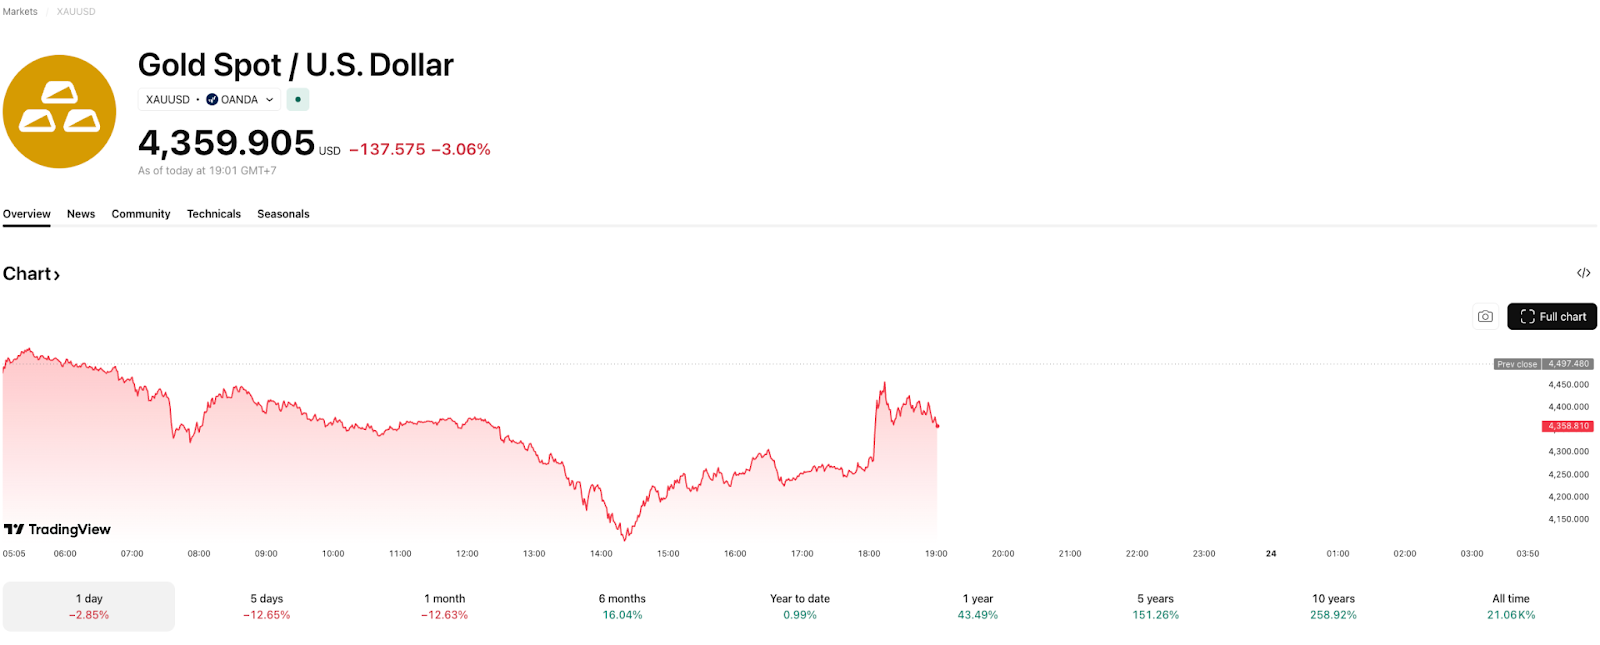The width and height of the screenshot is (1600, 645).
Task: Switch to the Technicals tab
Action: click(214, 214)
